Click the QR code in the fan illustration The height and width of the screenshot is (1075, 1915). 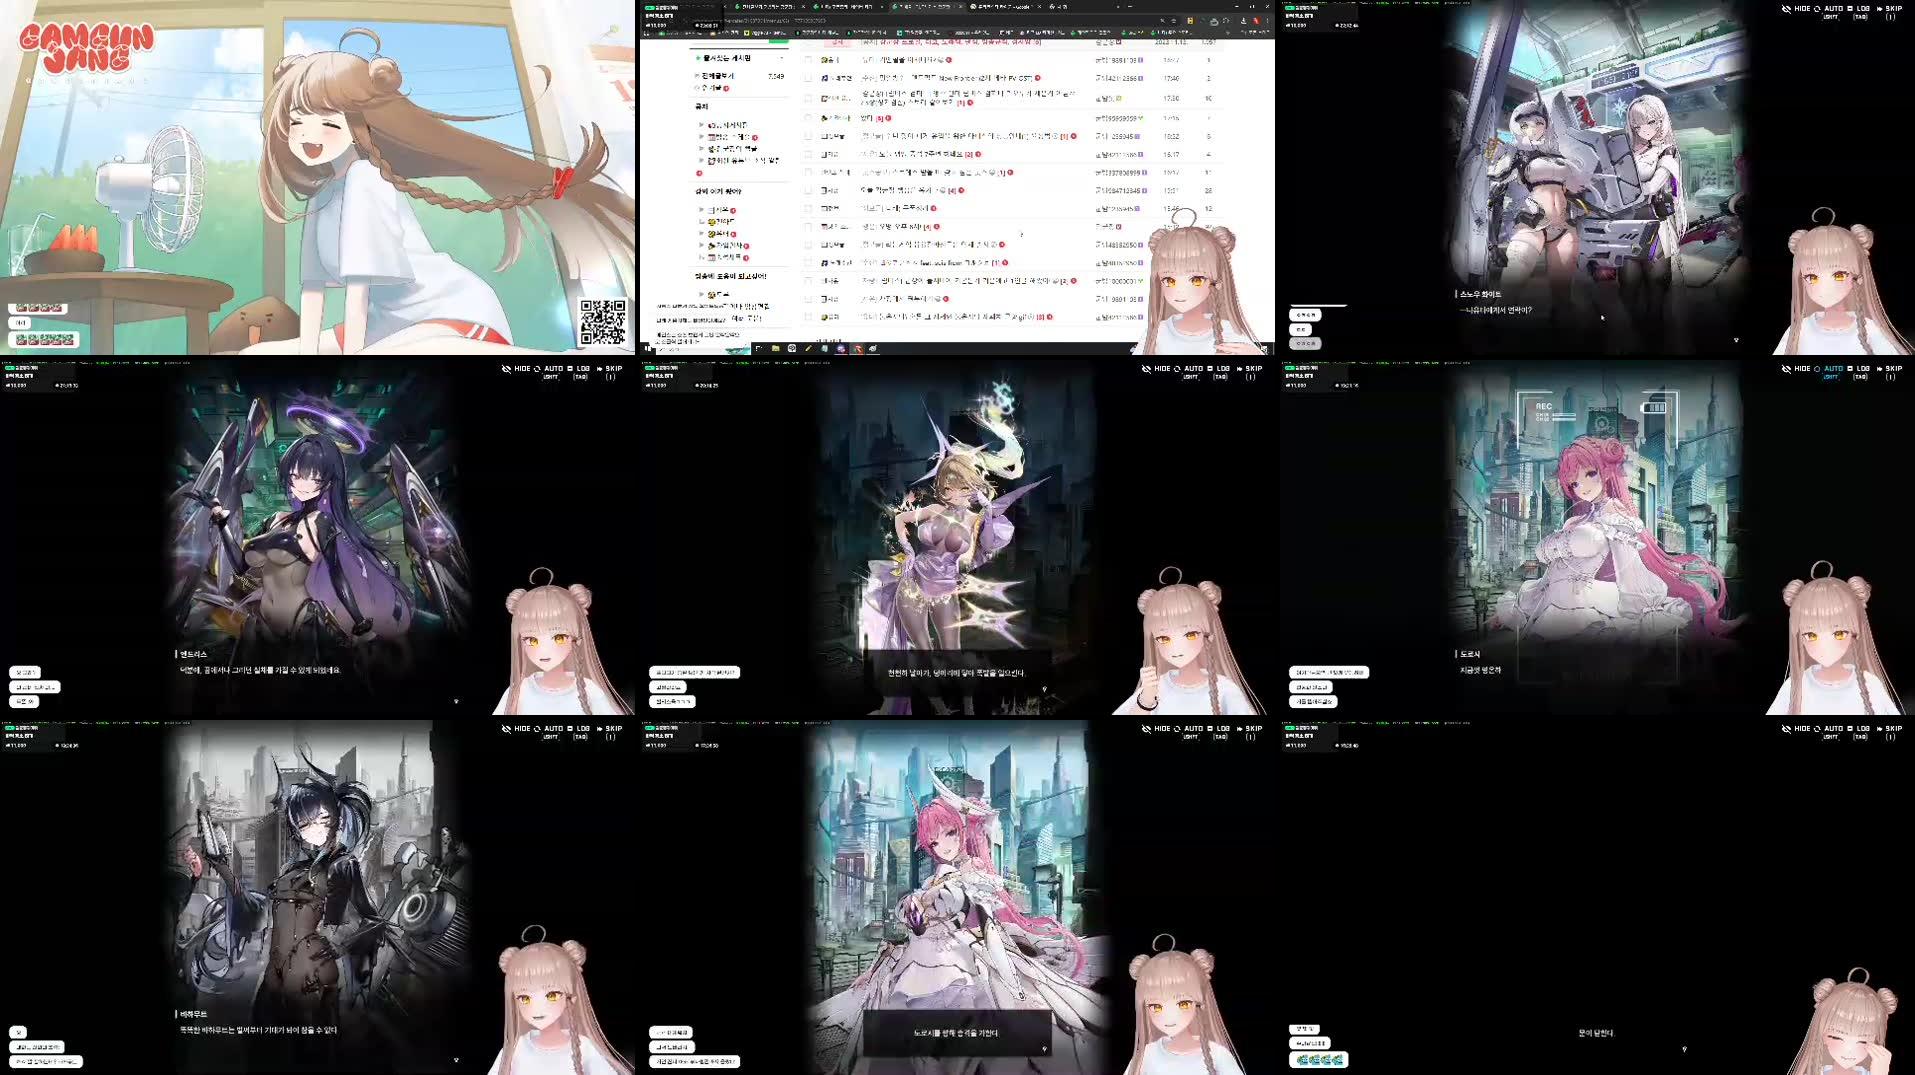coord(603,322)
